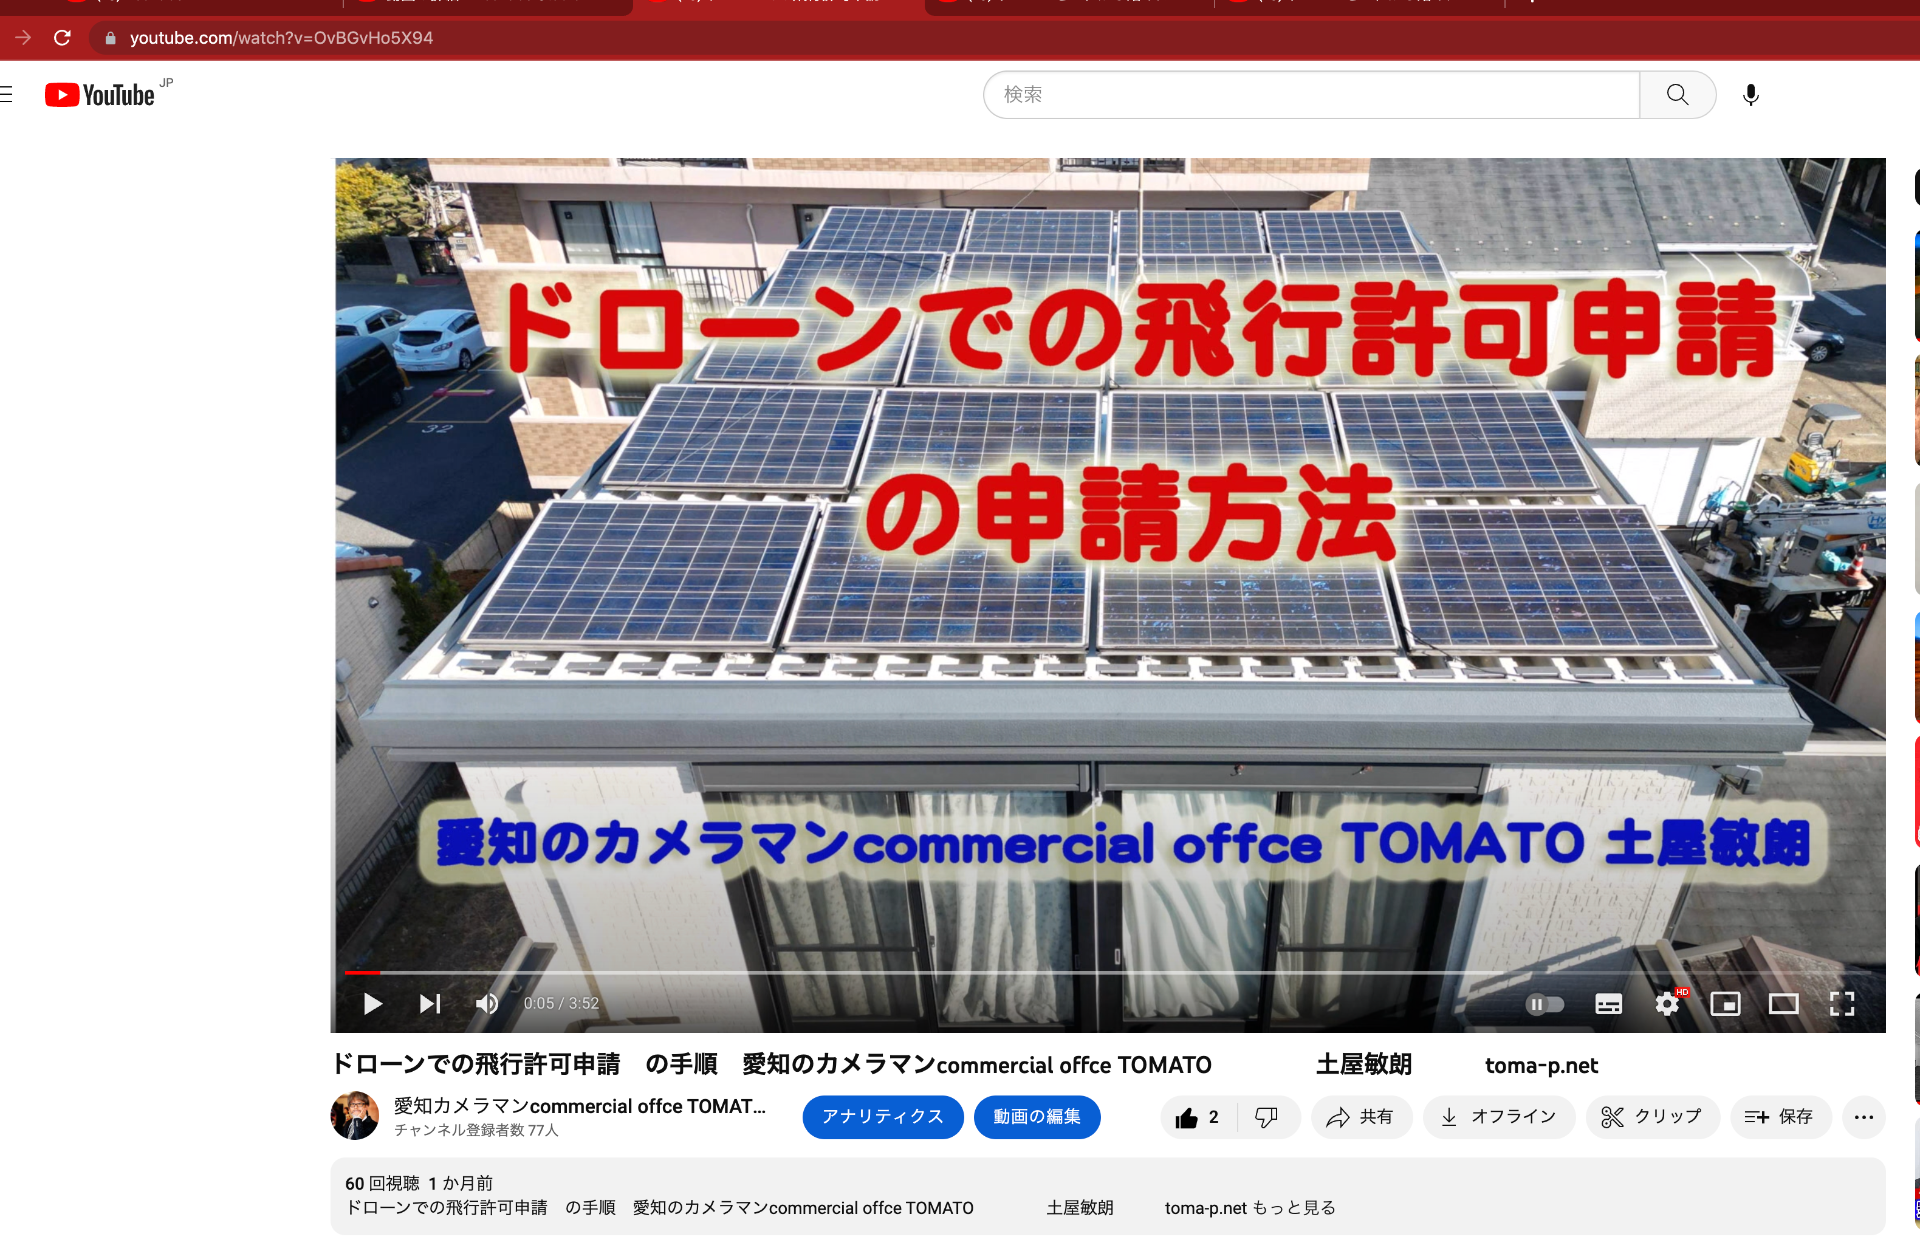Mute the video volume
This screenshot has height=1239, width=1920.
tap(487, 1003)
